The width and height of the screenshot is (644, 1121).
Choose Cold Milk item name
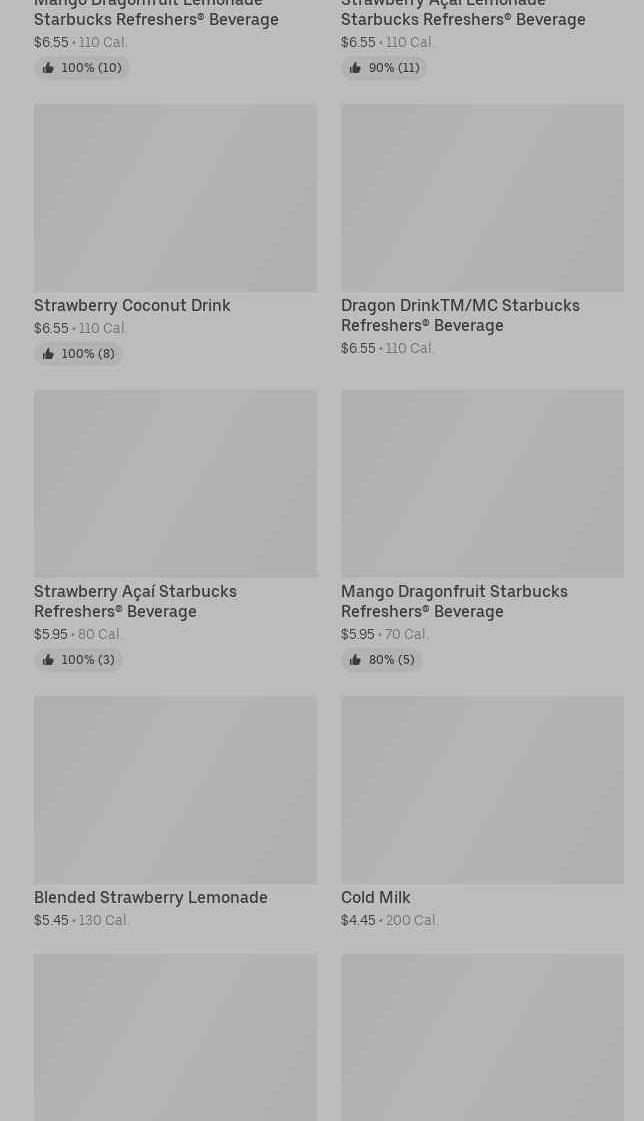tap(376, 897)
